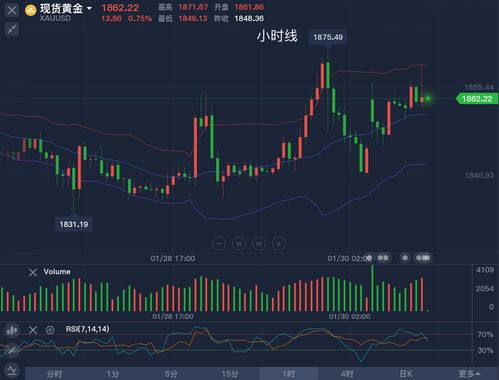The width and height of the screenshot is (499, 380).
Task: Jump to previous candles with the skip-back circle
Action: [x=239, y=243]
